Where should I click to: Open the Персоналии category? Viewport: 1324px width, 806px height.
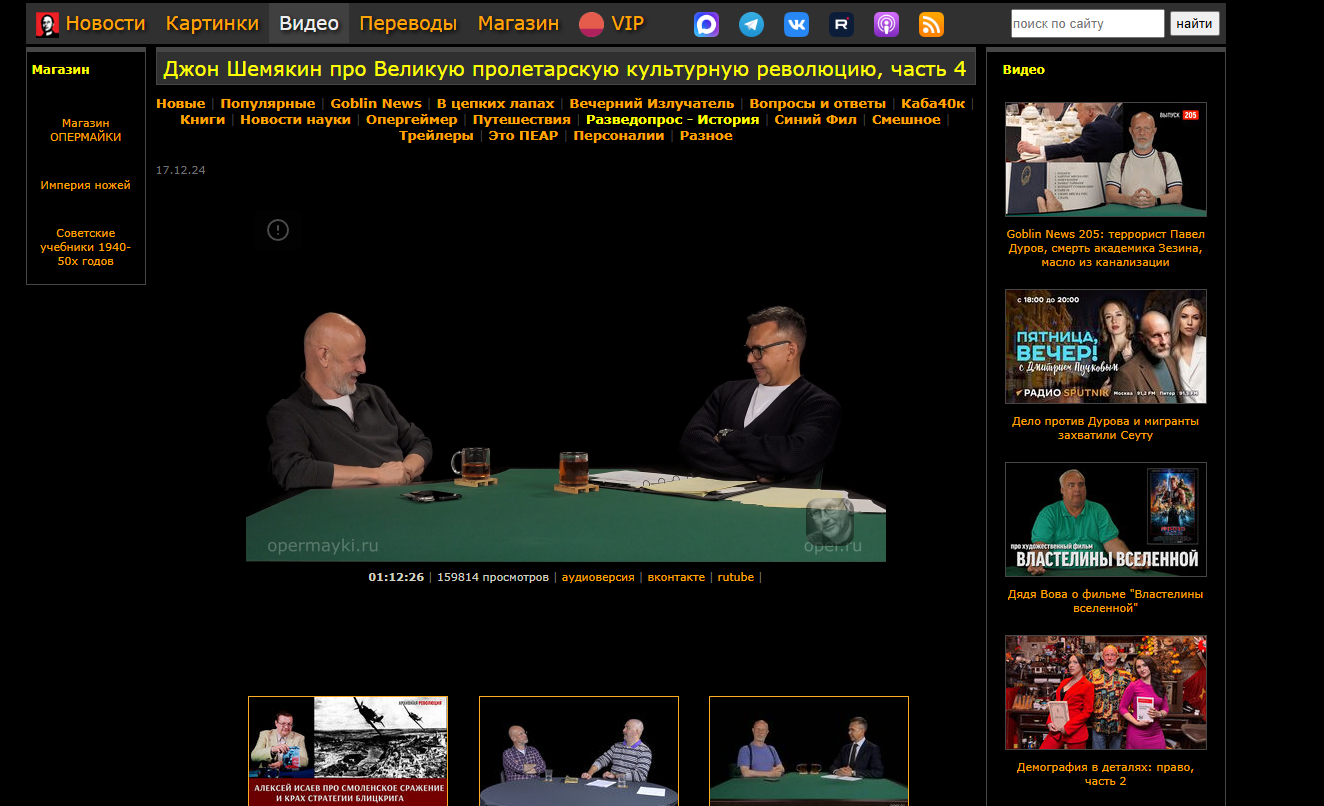point(619,136)
